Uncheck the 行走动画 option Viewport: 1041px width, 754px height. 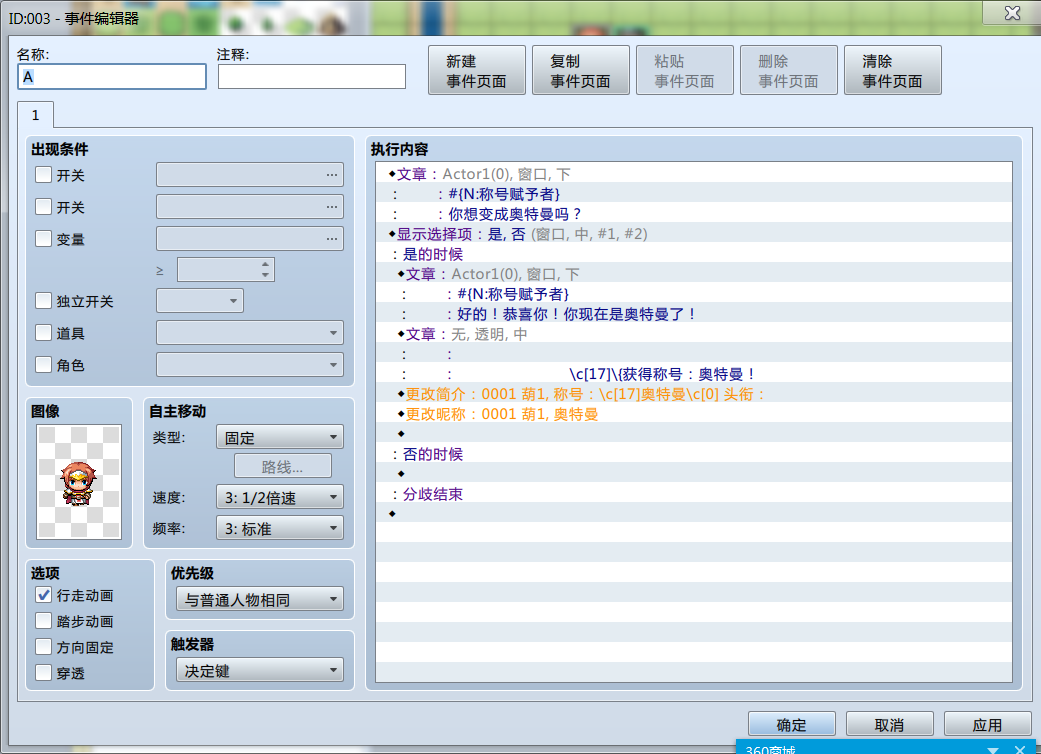[x=43, y=595]
